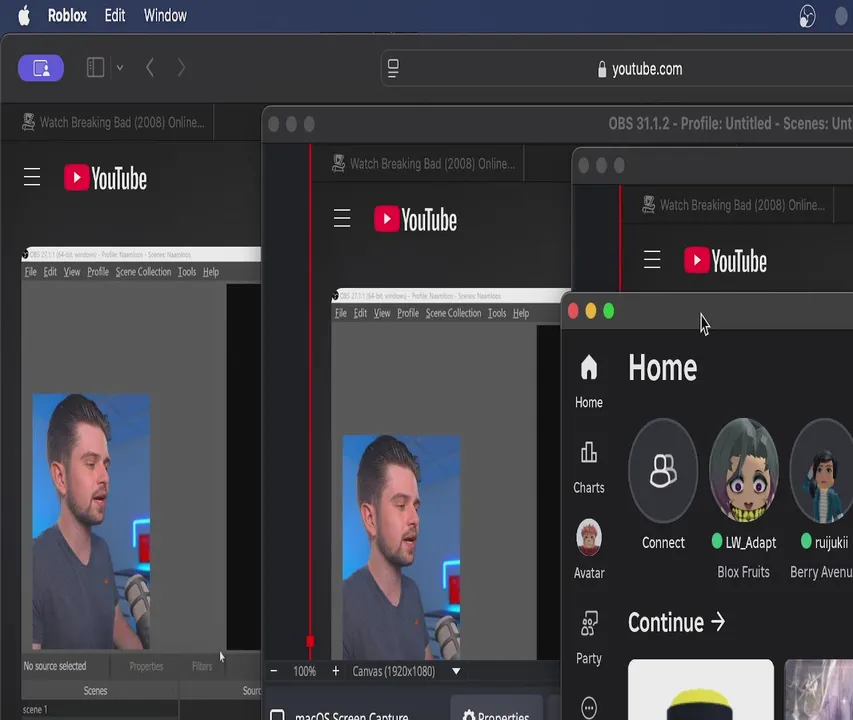Screen dimensions: 853x720
Task: Click the YouTube logo in Safari window
Action: pos(106,178)
